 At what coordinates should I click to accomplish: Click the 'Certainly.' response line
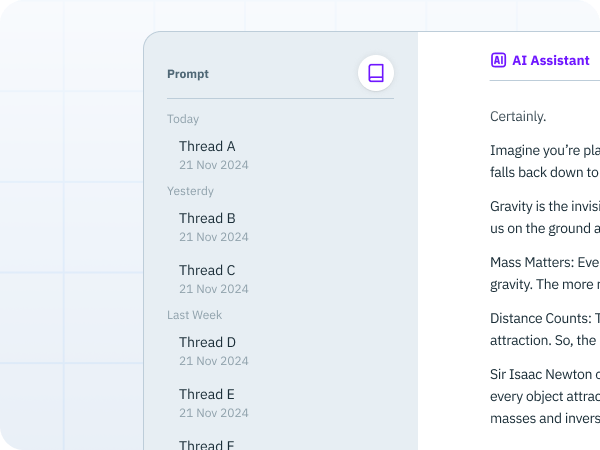tap(518, 116)
